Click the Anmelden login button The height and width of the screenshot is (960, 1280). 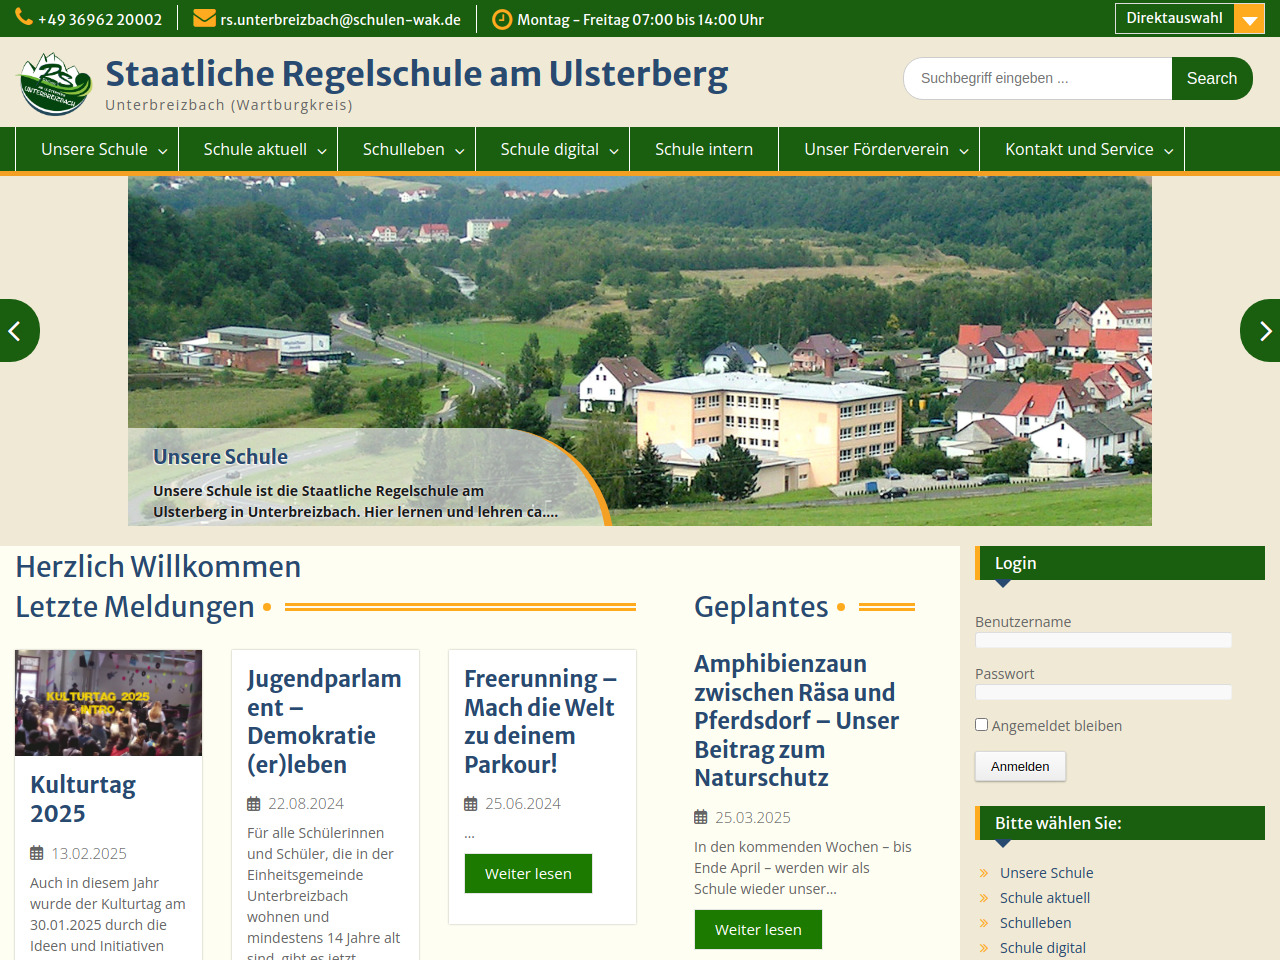tap(1020, 766)
